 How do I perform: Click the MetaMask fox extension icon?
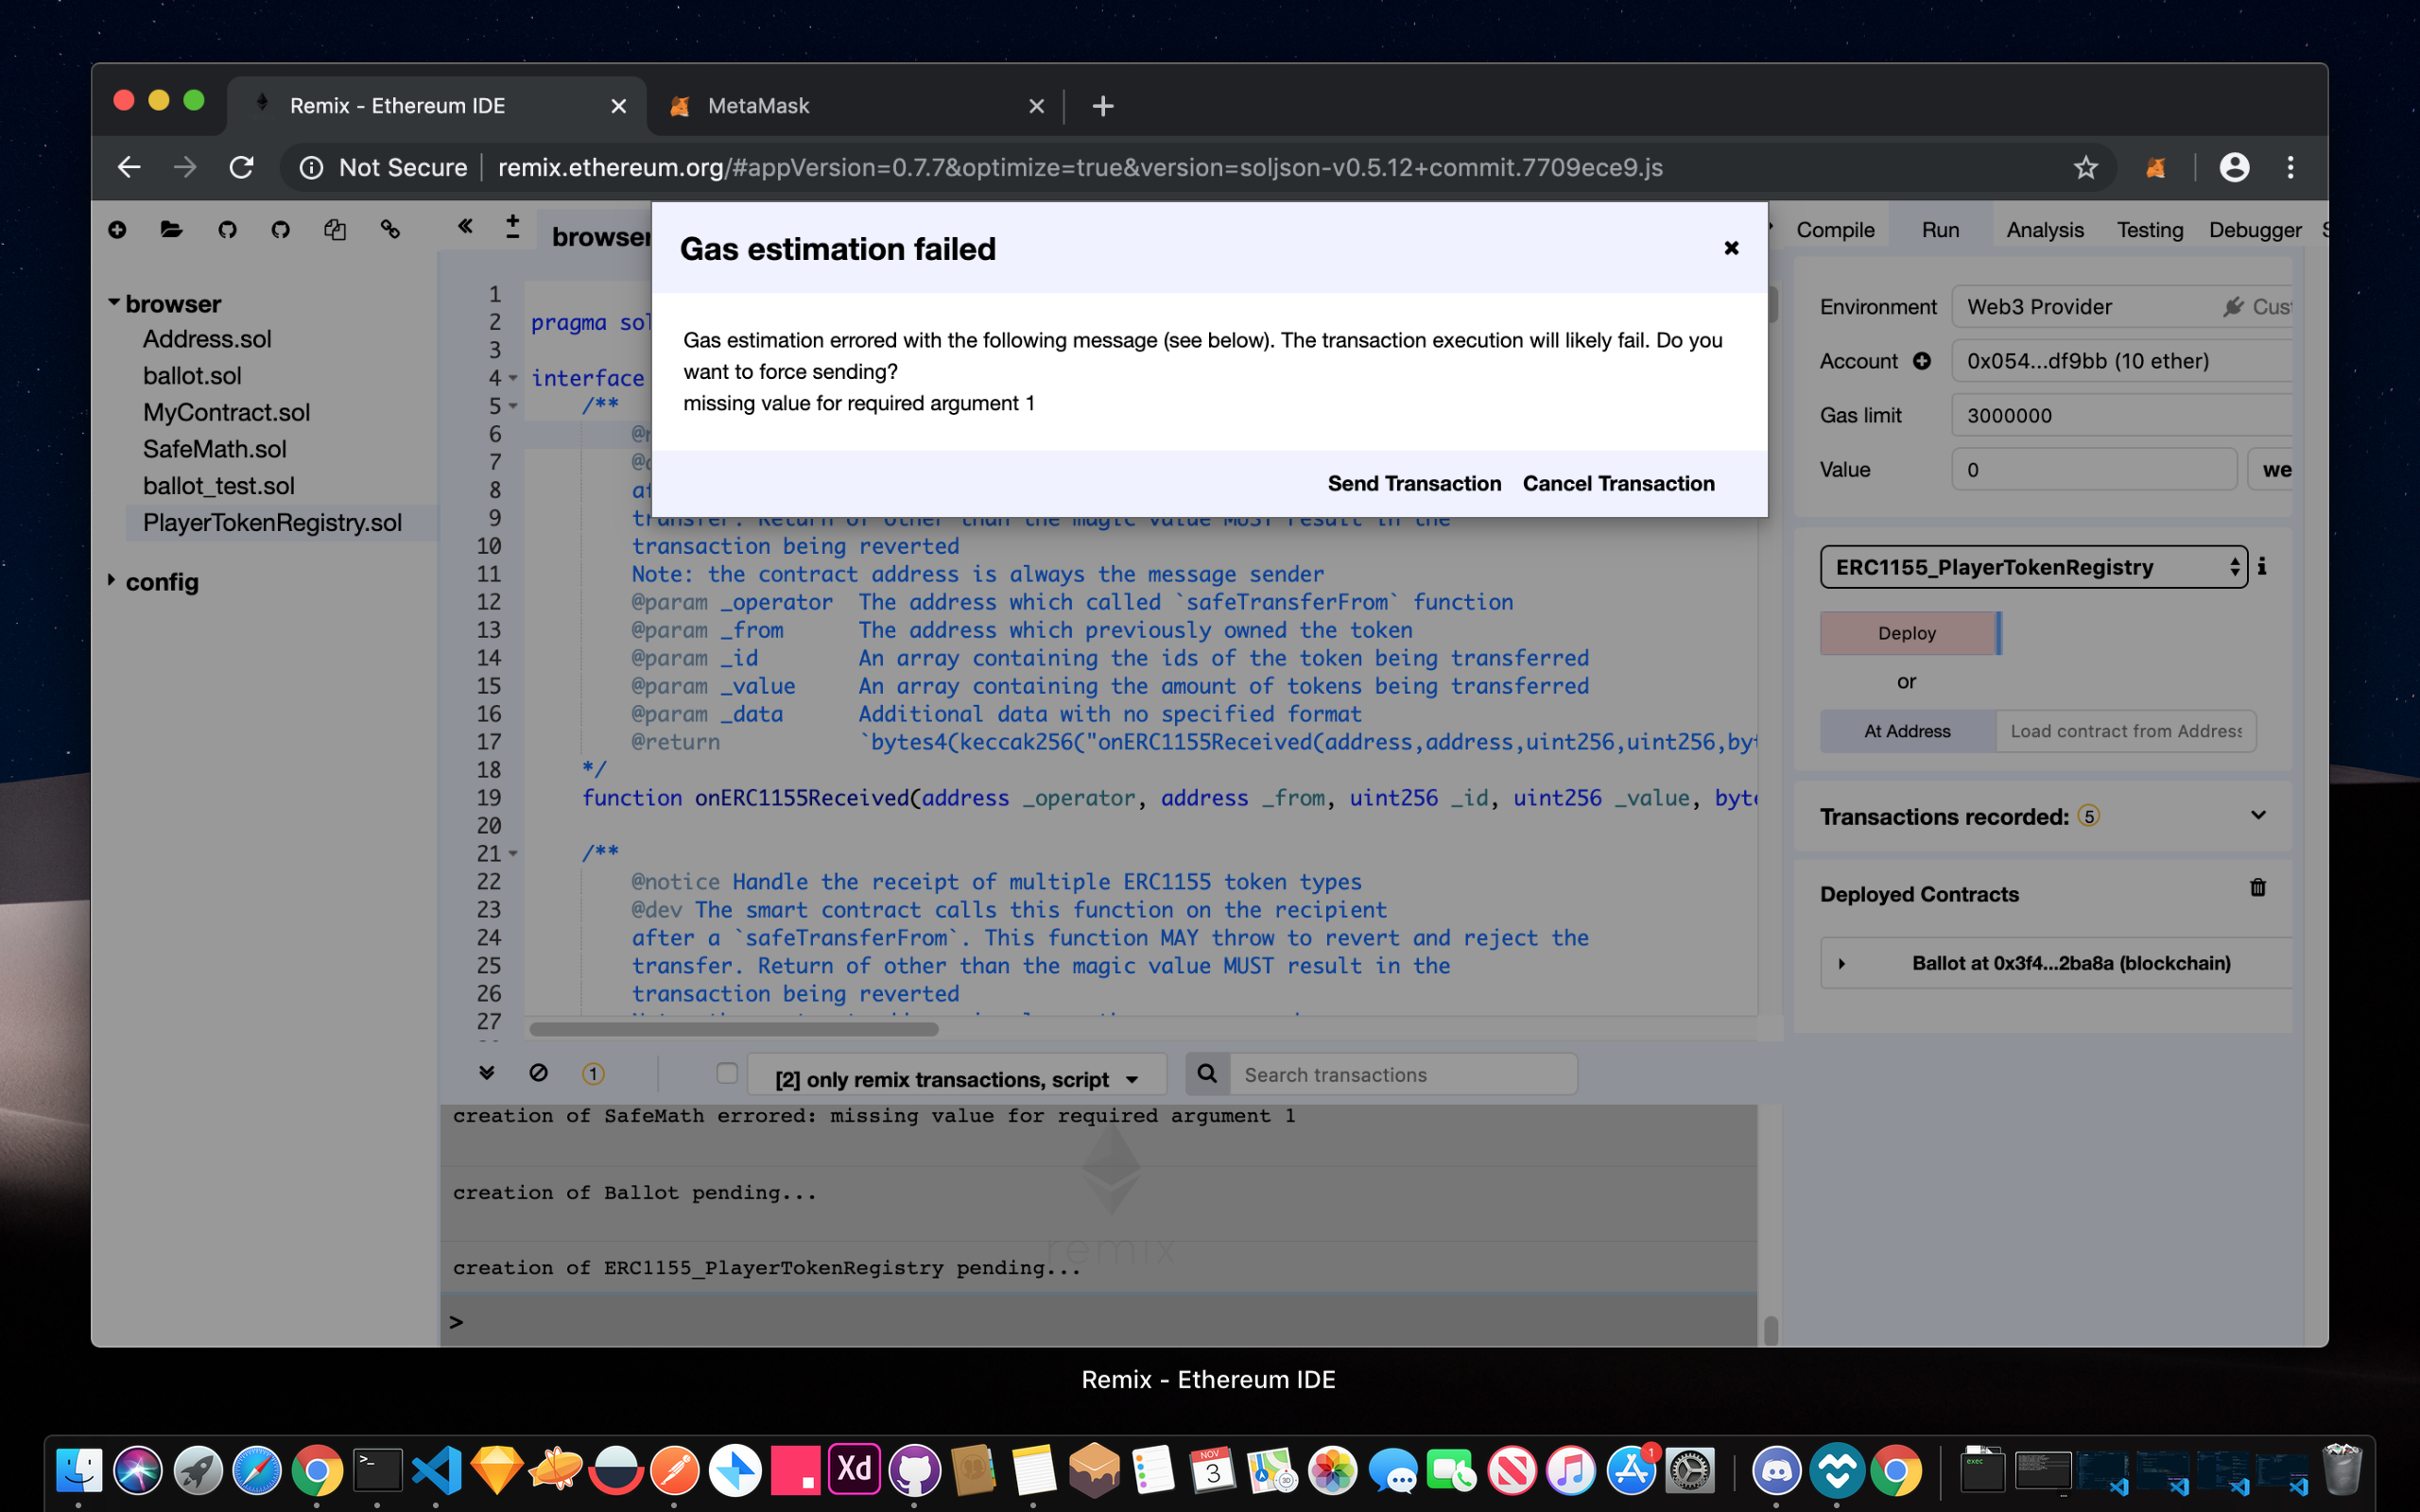tap(2155, 168)
